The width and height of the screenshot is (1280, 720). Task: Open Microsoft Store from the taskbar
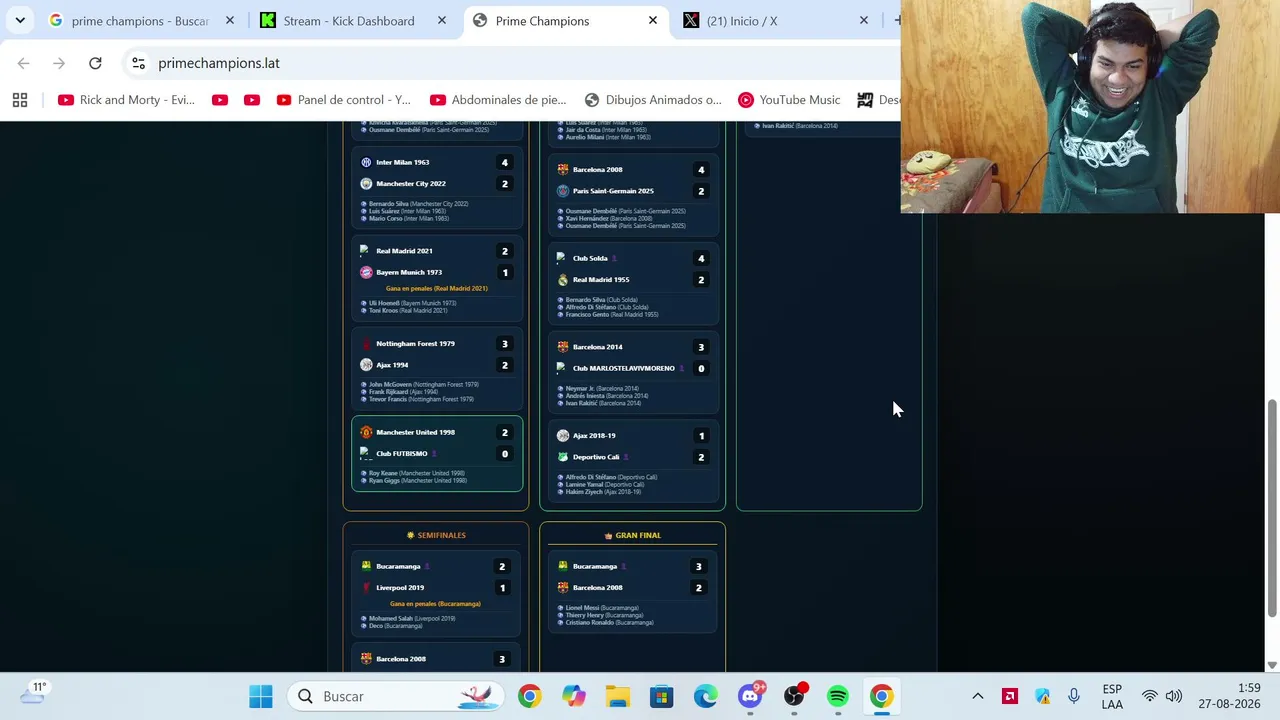click(x=661, y=696)
